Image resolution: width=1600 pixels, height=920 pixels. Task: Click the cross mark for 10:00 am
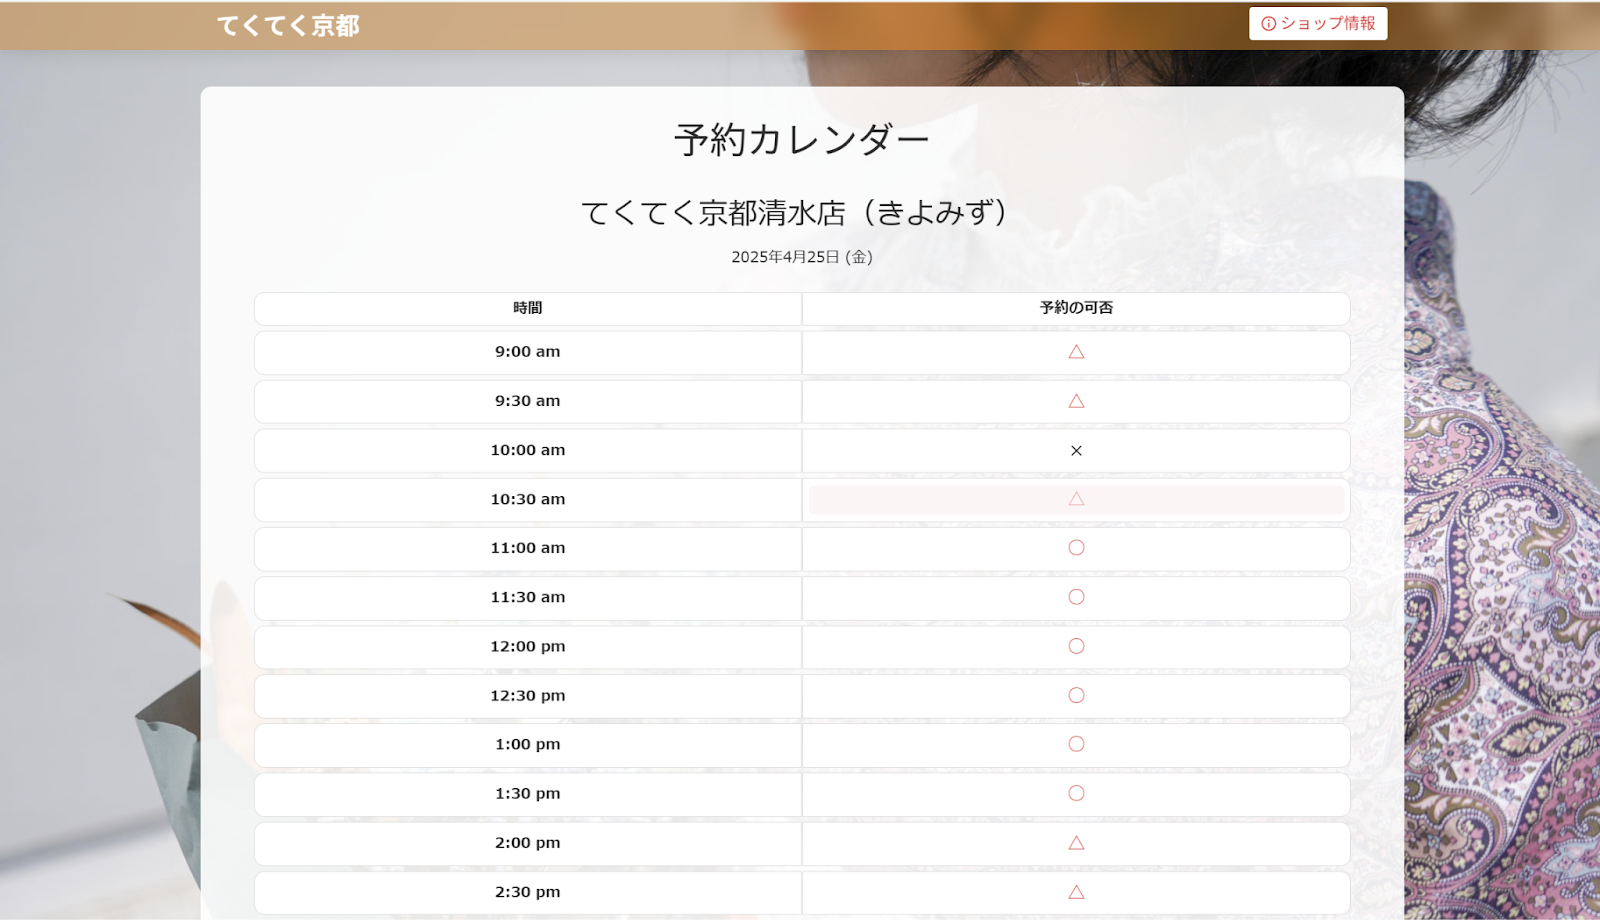point(1076,451)
